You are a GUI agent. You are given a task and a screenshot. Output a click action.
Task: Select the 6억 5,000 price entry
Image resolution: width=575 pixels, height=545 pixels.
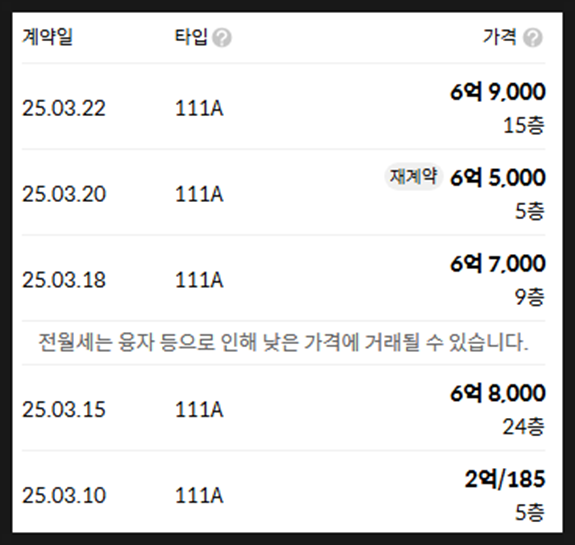tap(498, 178)
